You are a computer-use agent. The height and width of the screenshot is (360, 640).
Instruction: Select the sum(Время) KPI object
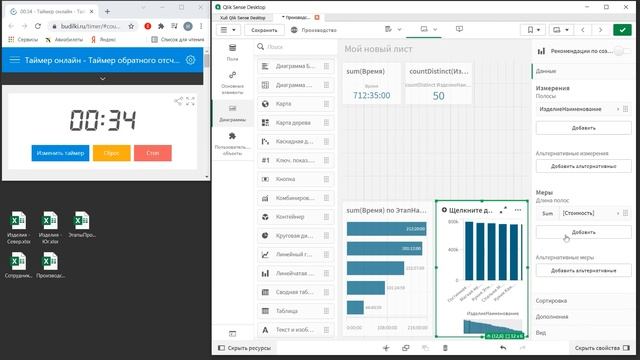click(x=371, y=84)
